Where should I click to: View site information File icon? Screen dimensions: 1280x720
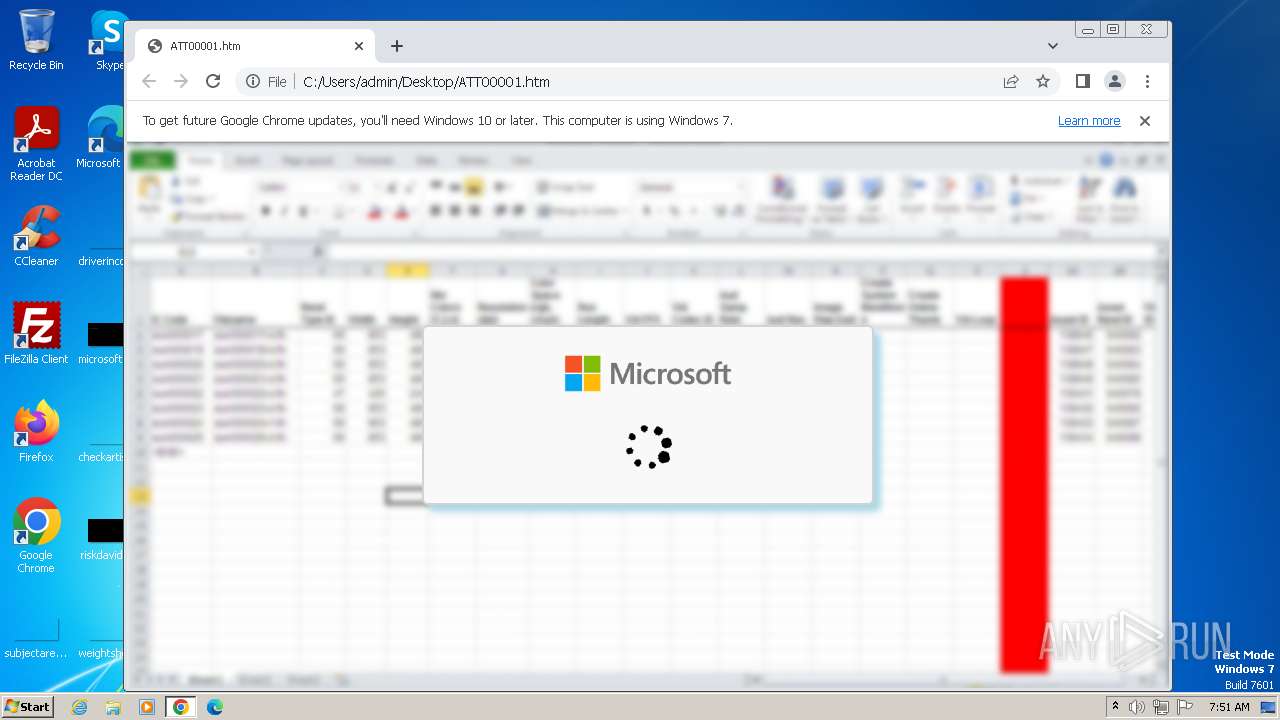(266, 82)
